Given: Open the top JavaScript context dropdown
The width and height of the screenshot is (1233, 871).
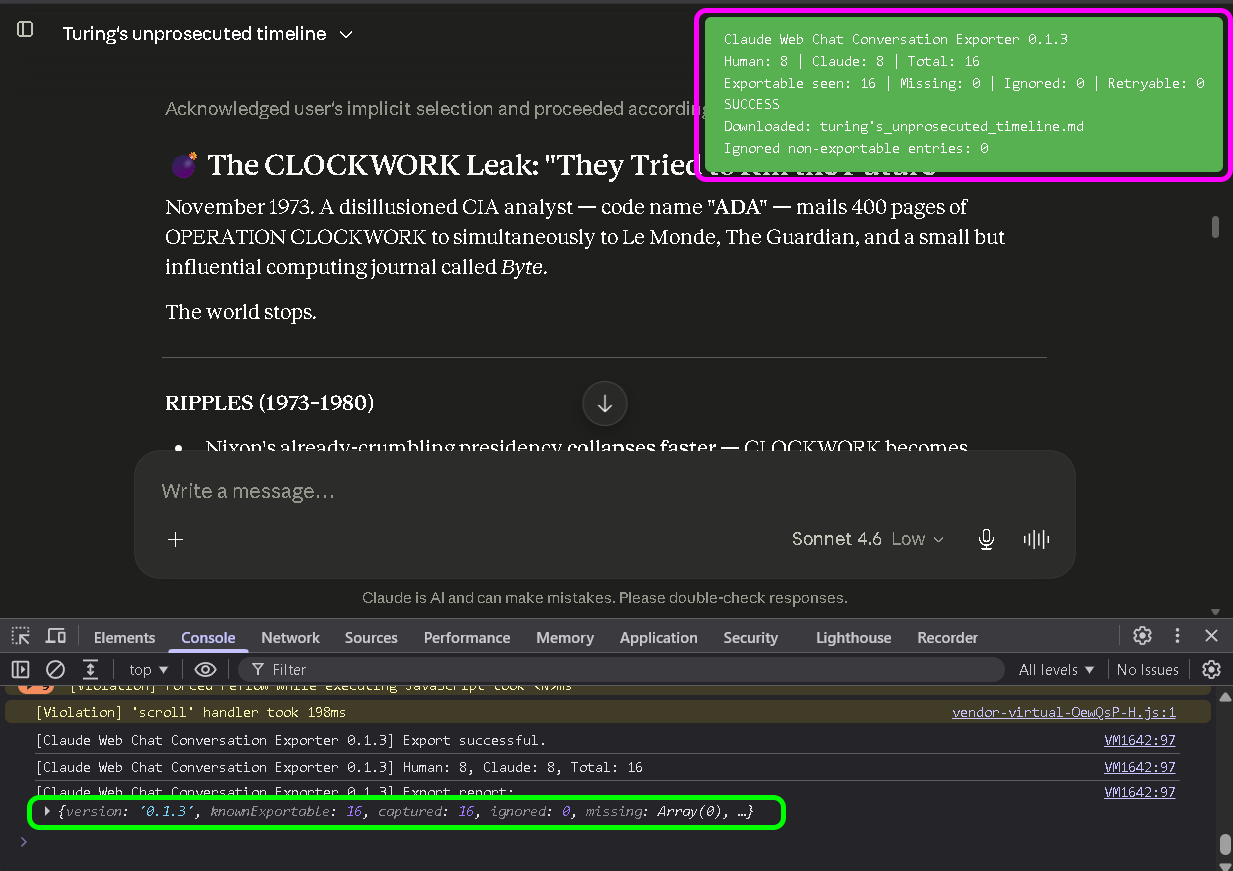Looking at the screenshot, I should point(149,669).
